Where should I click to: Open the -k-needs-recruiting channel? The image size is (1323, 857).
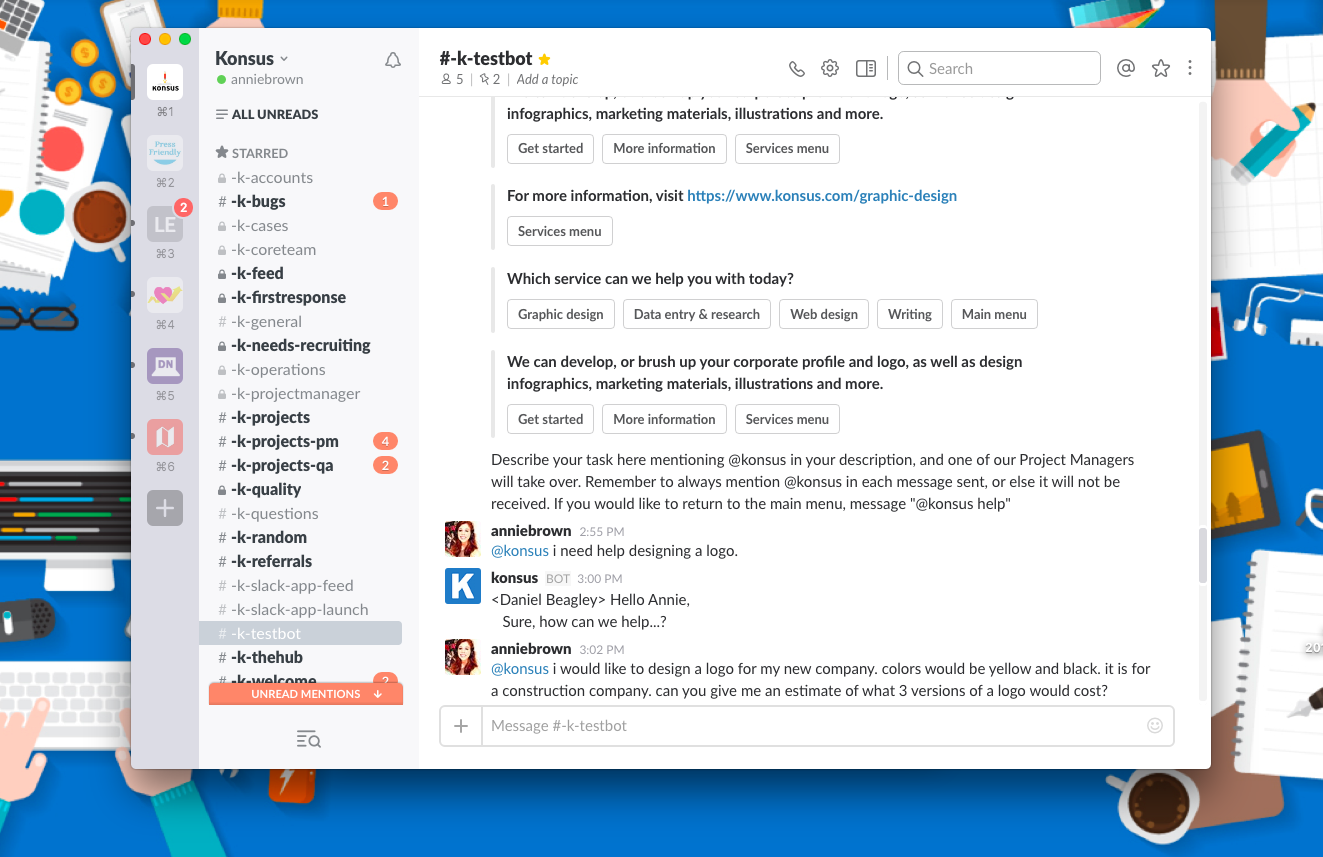pyautogui.click(x=300, y=345)
